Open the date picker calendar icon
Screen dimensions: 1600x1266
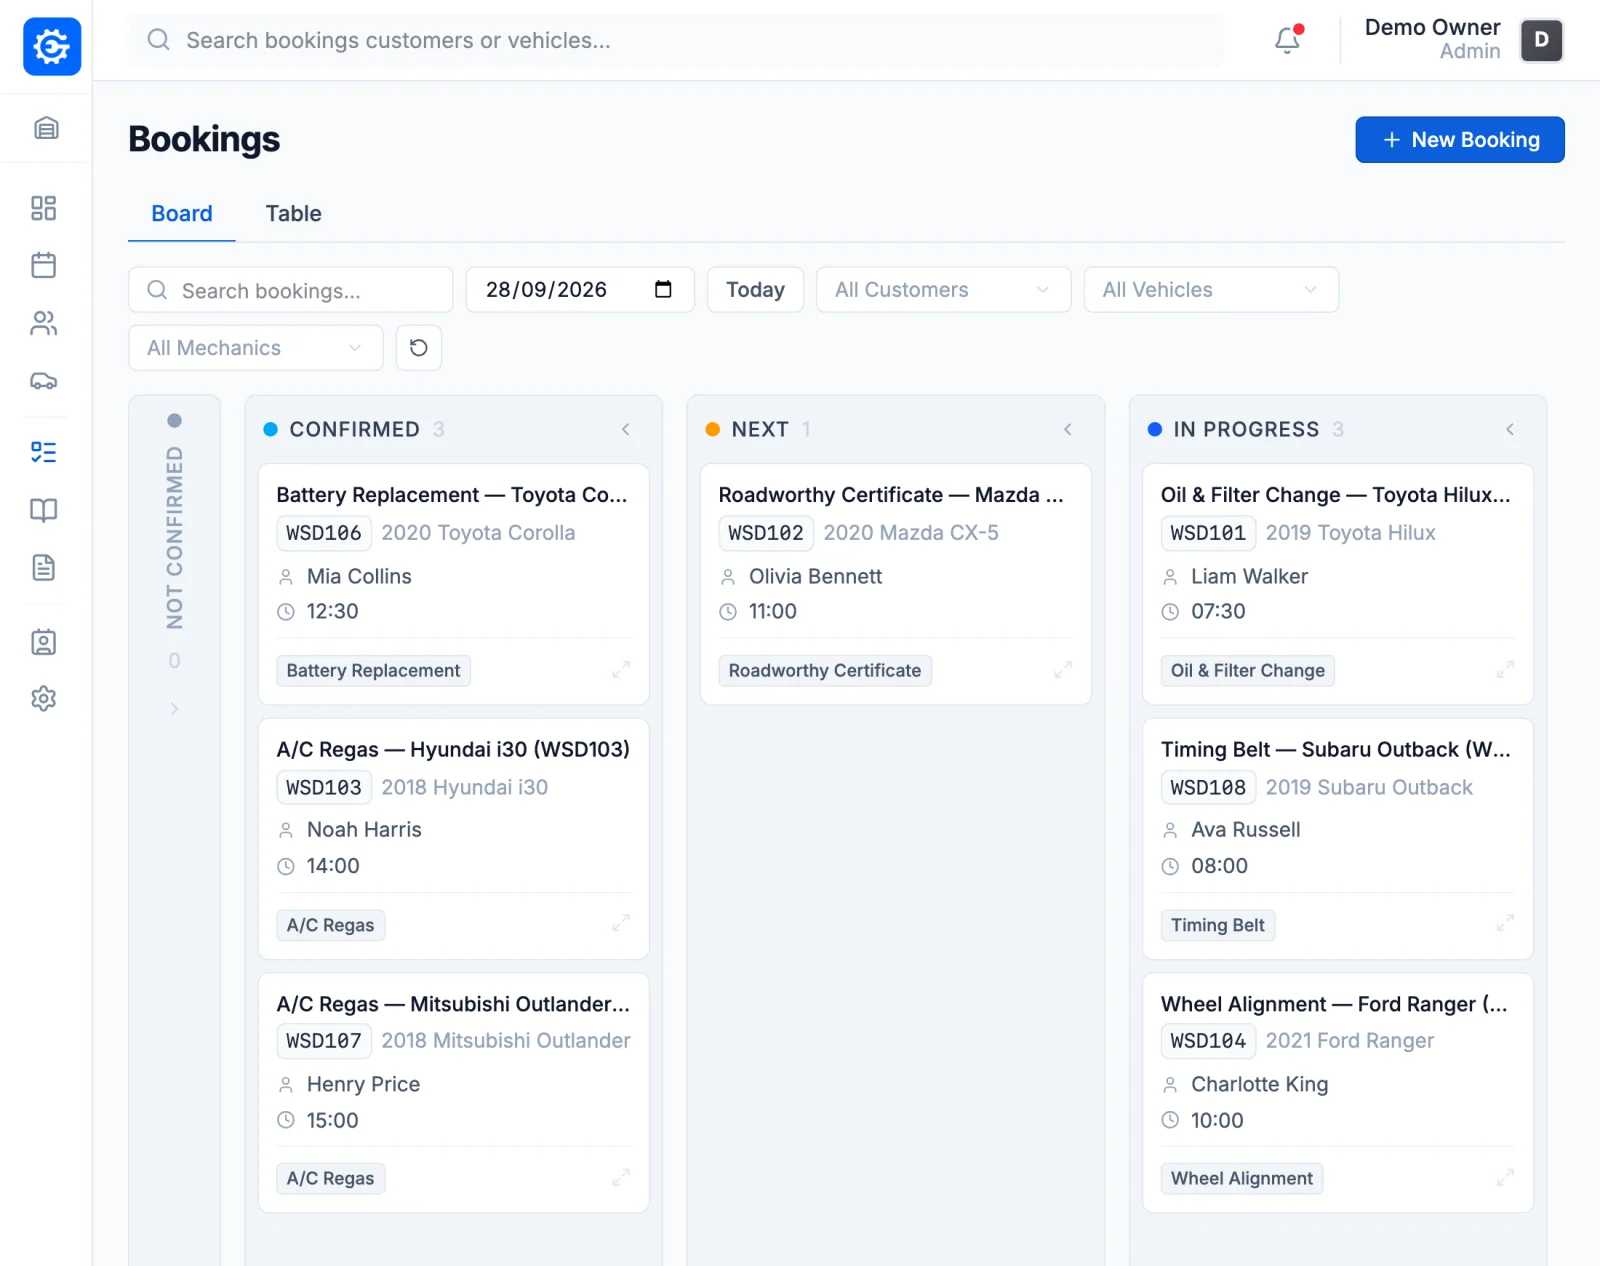coord(663,289)
